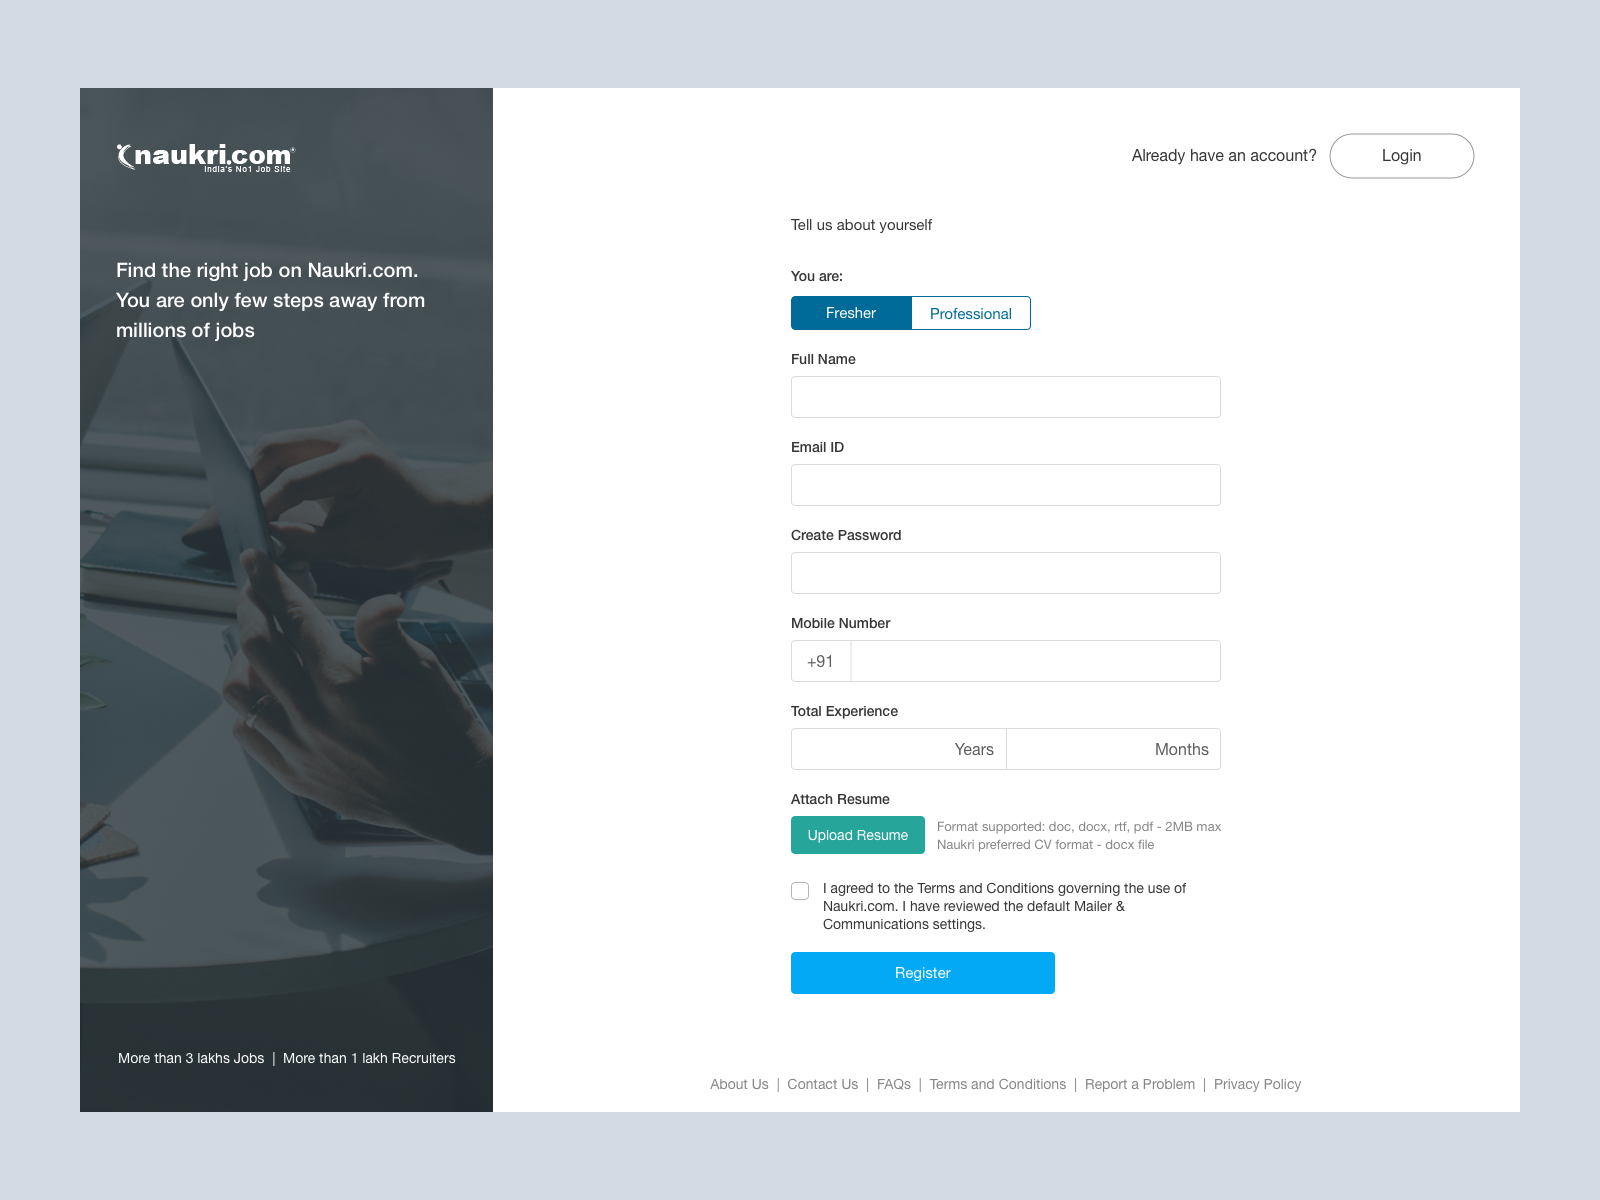
Task: Click the +91 country code prefix
Action: click(x=820, y=661)
